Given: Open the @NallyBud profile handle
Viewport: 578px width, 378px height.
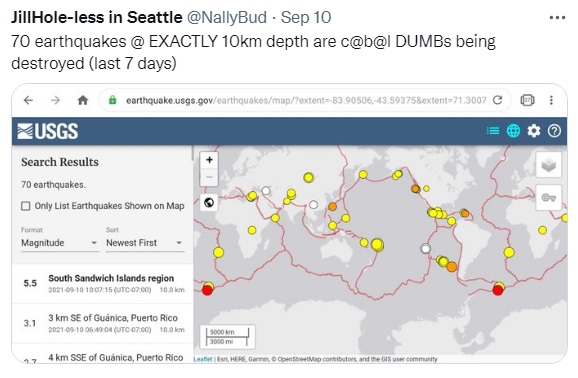Looking at the screenshot, I should 226,17.
